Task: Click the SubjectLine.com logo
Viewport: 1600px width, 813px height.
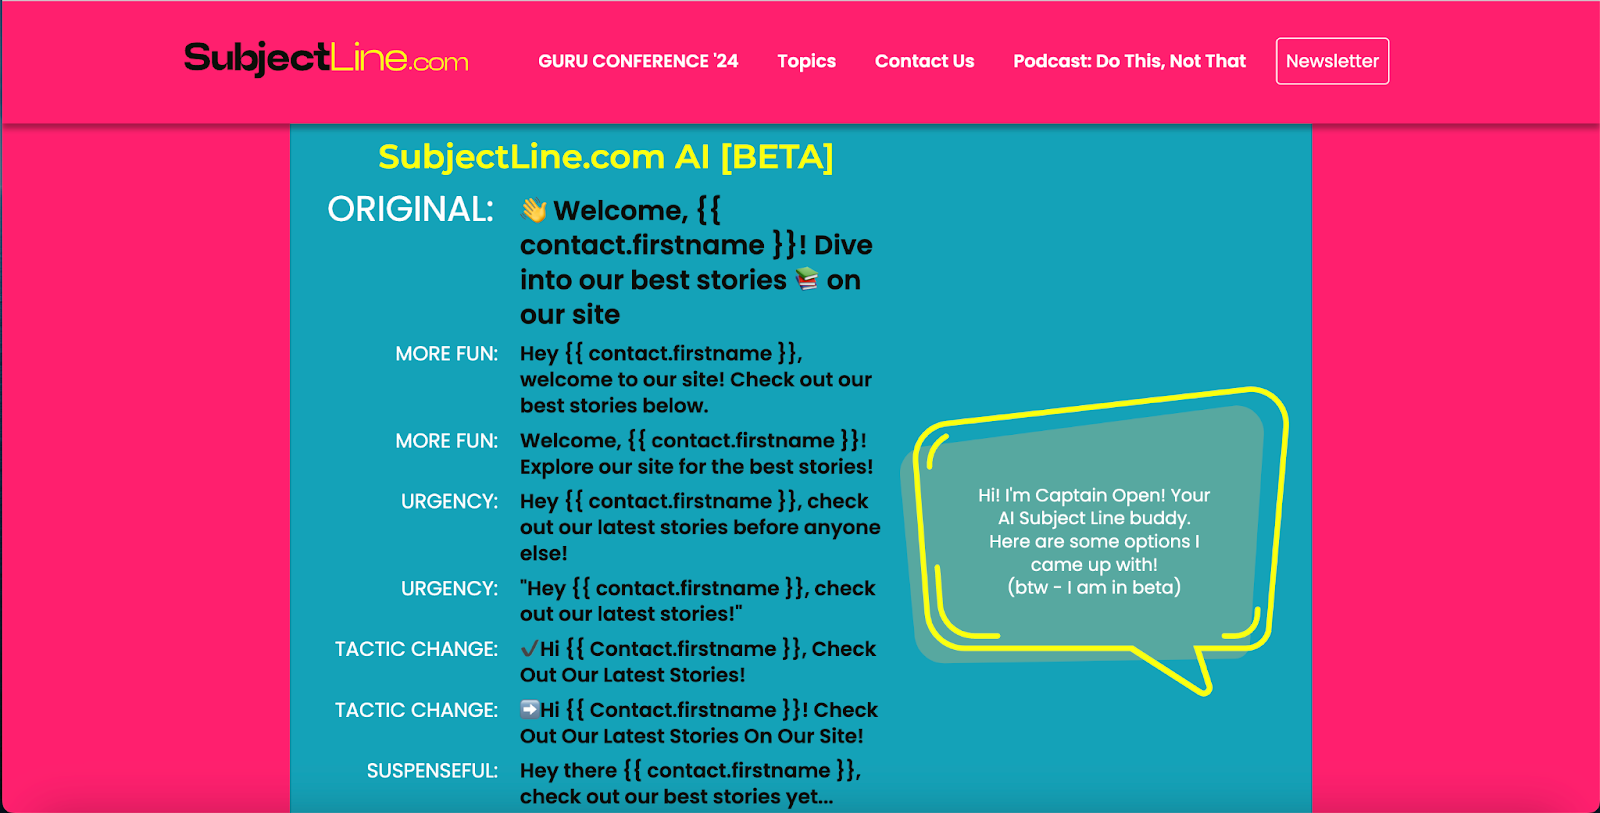Action: (326, 58)
